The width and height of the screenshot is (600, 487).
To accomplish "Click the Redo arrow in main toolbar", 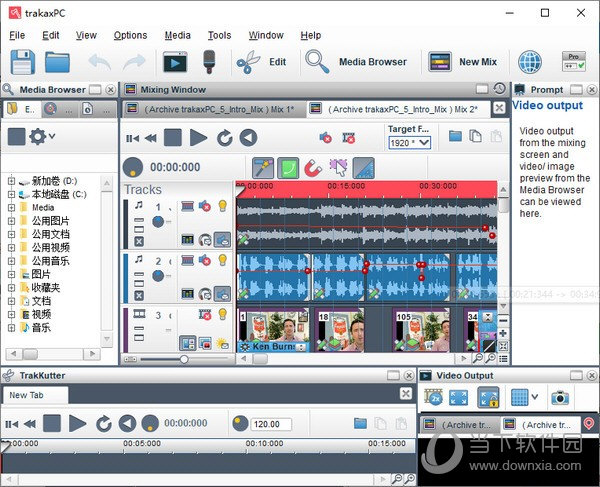I will [x=134, y=62].
